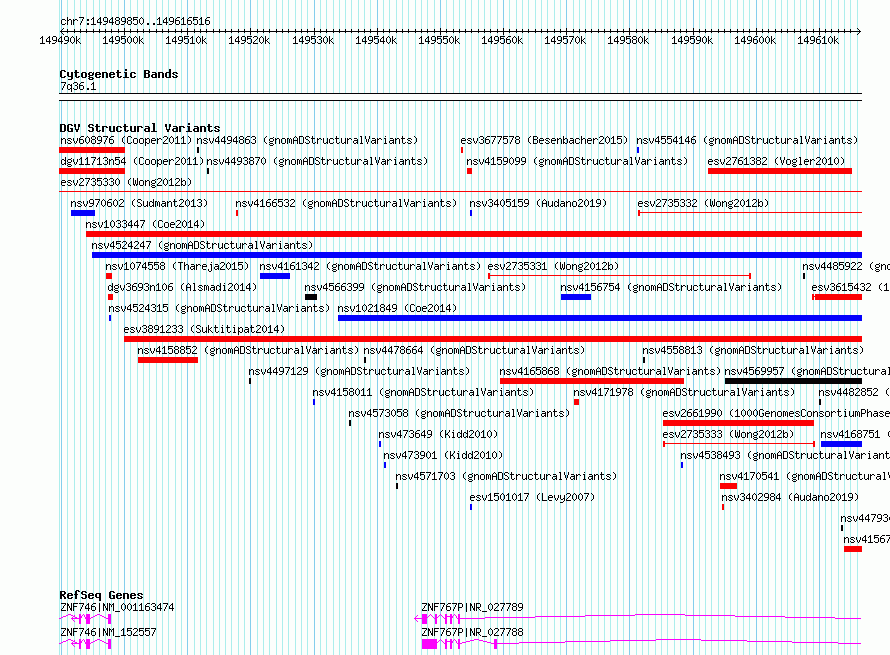Image resolution: width=890 pixels, height=655 pixels.
Task: Click the 149600k ruler position
Action: click(x=755, y=40)
